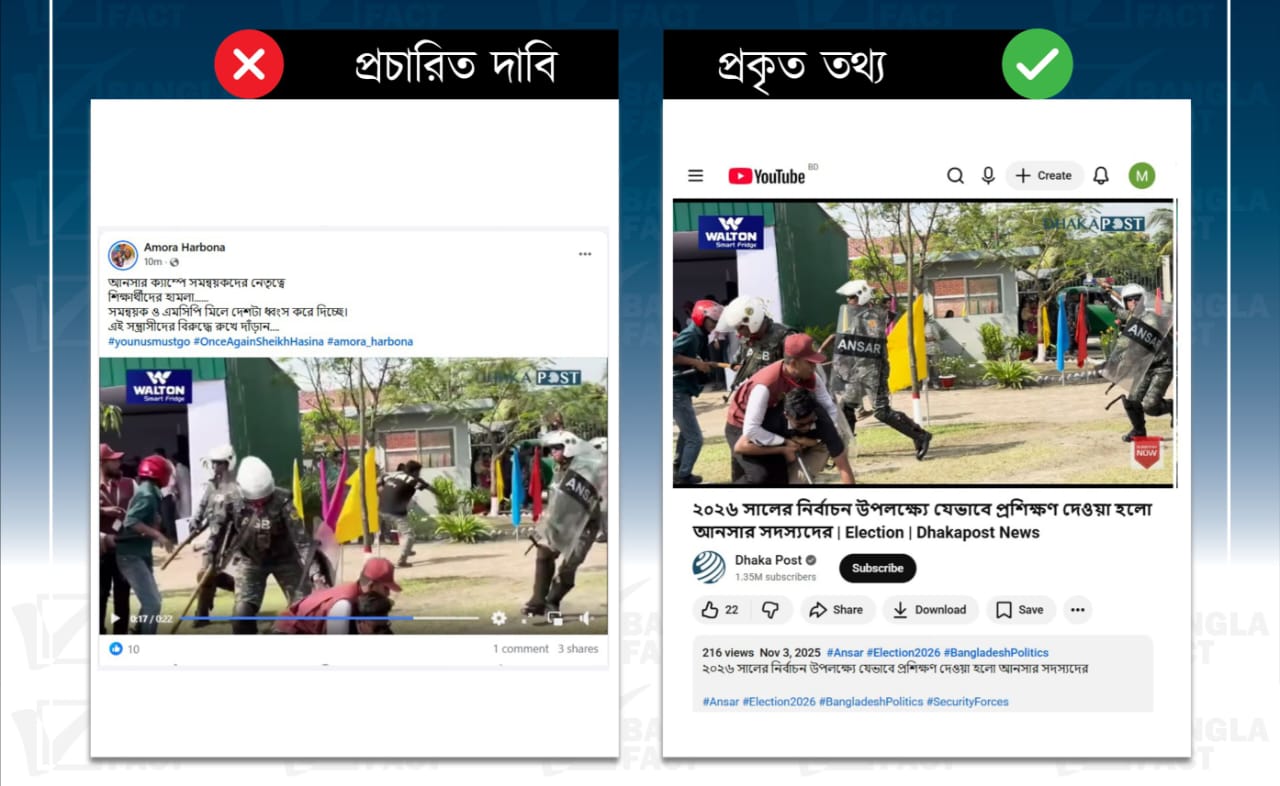Open the three-dot options on Facebook post

[x=585, y=254]
